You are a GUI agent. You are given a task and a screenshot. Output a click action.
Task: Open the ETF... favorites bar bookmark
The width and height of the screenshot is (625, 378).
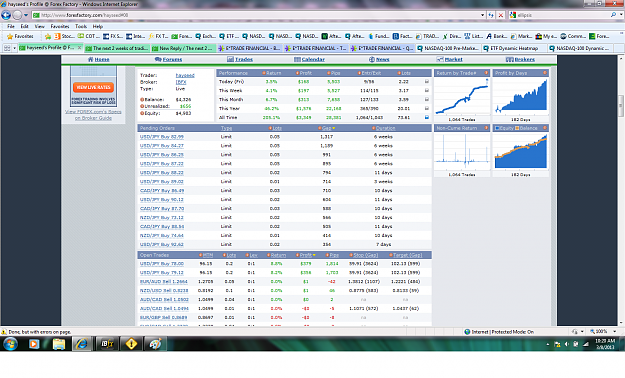(x=229, y=36)
